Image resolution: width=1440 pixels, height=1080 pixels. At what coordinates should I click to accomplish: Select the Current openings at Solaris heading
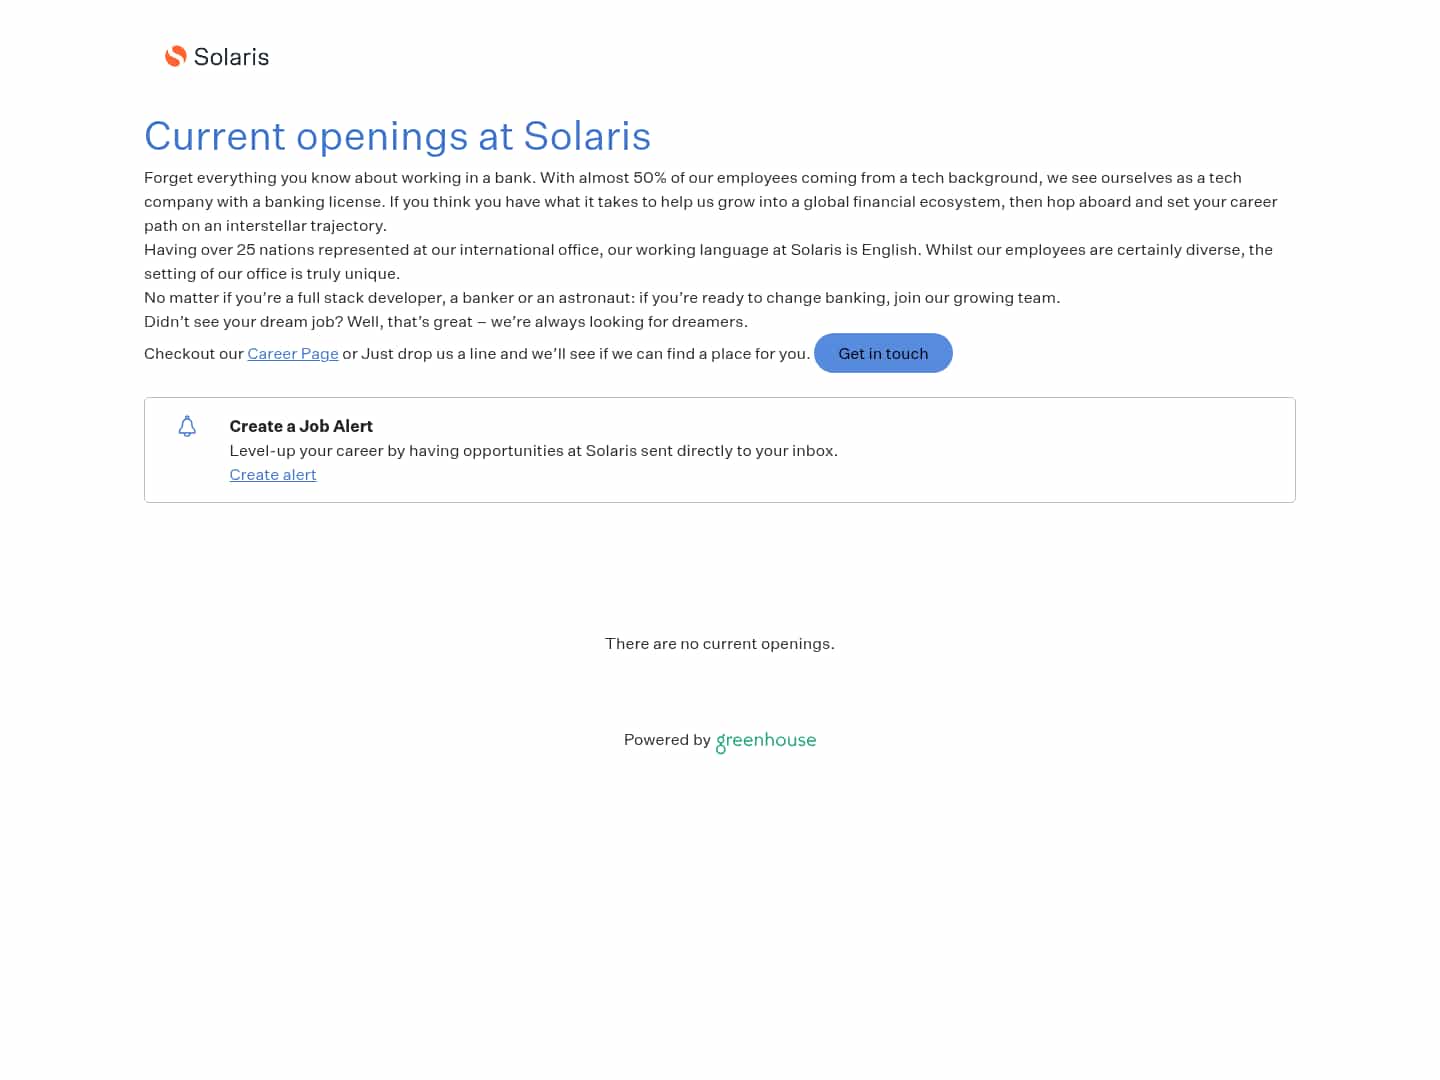click(x=398, y=136)
